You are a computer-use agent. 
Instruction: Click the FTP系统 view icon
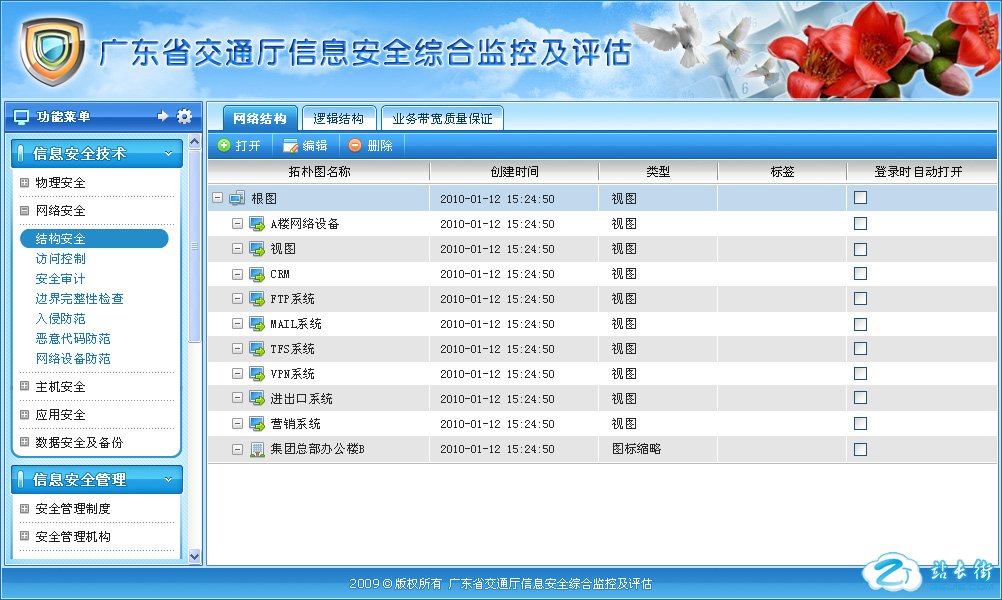[257, 299]
